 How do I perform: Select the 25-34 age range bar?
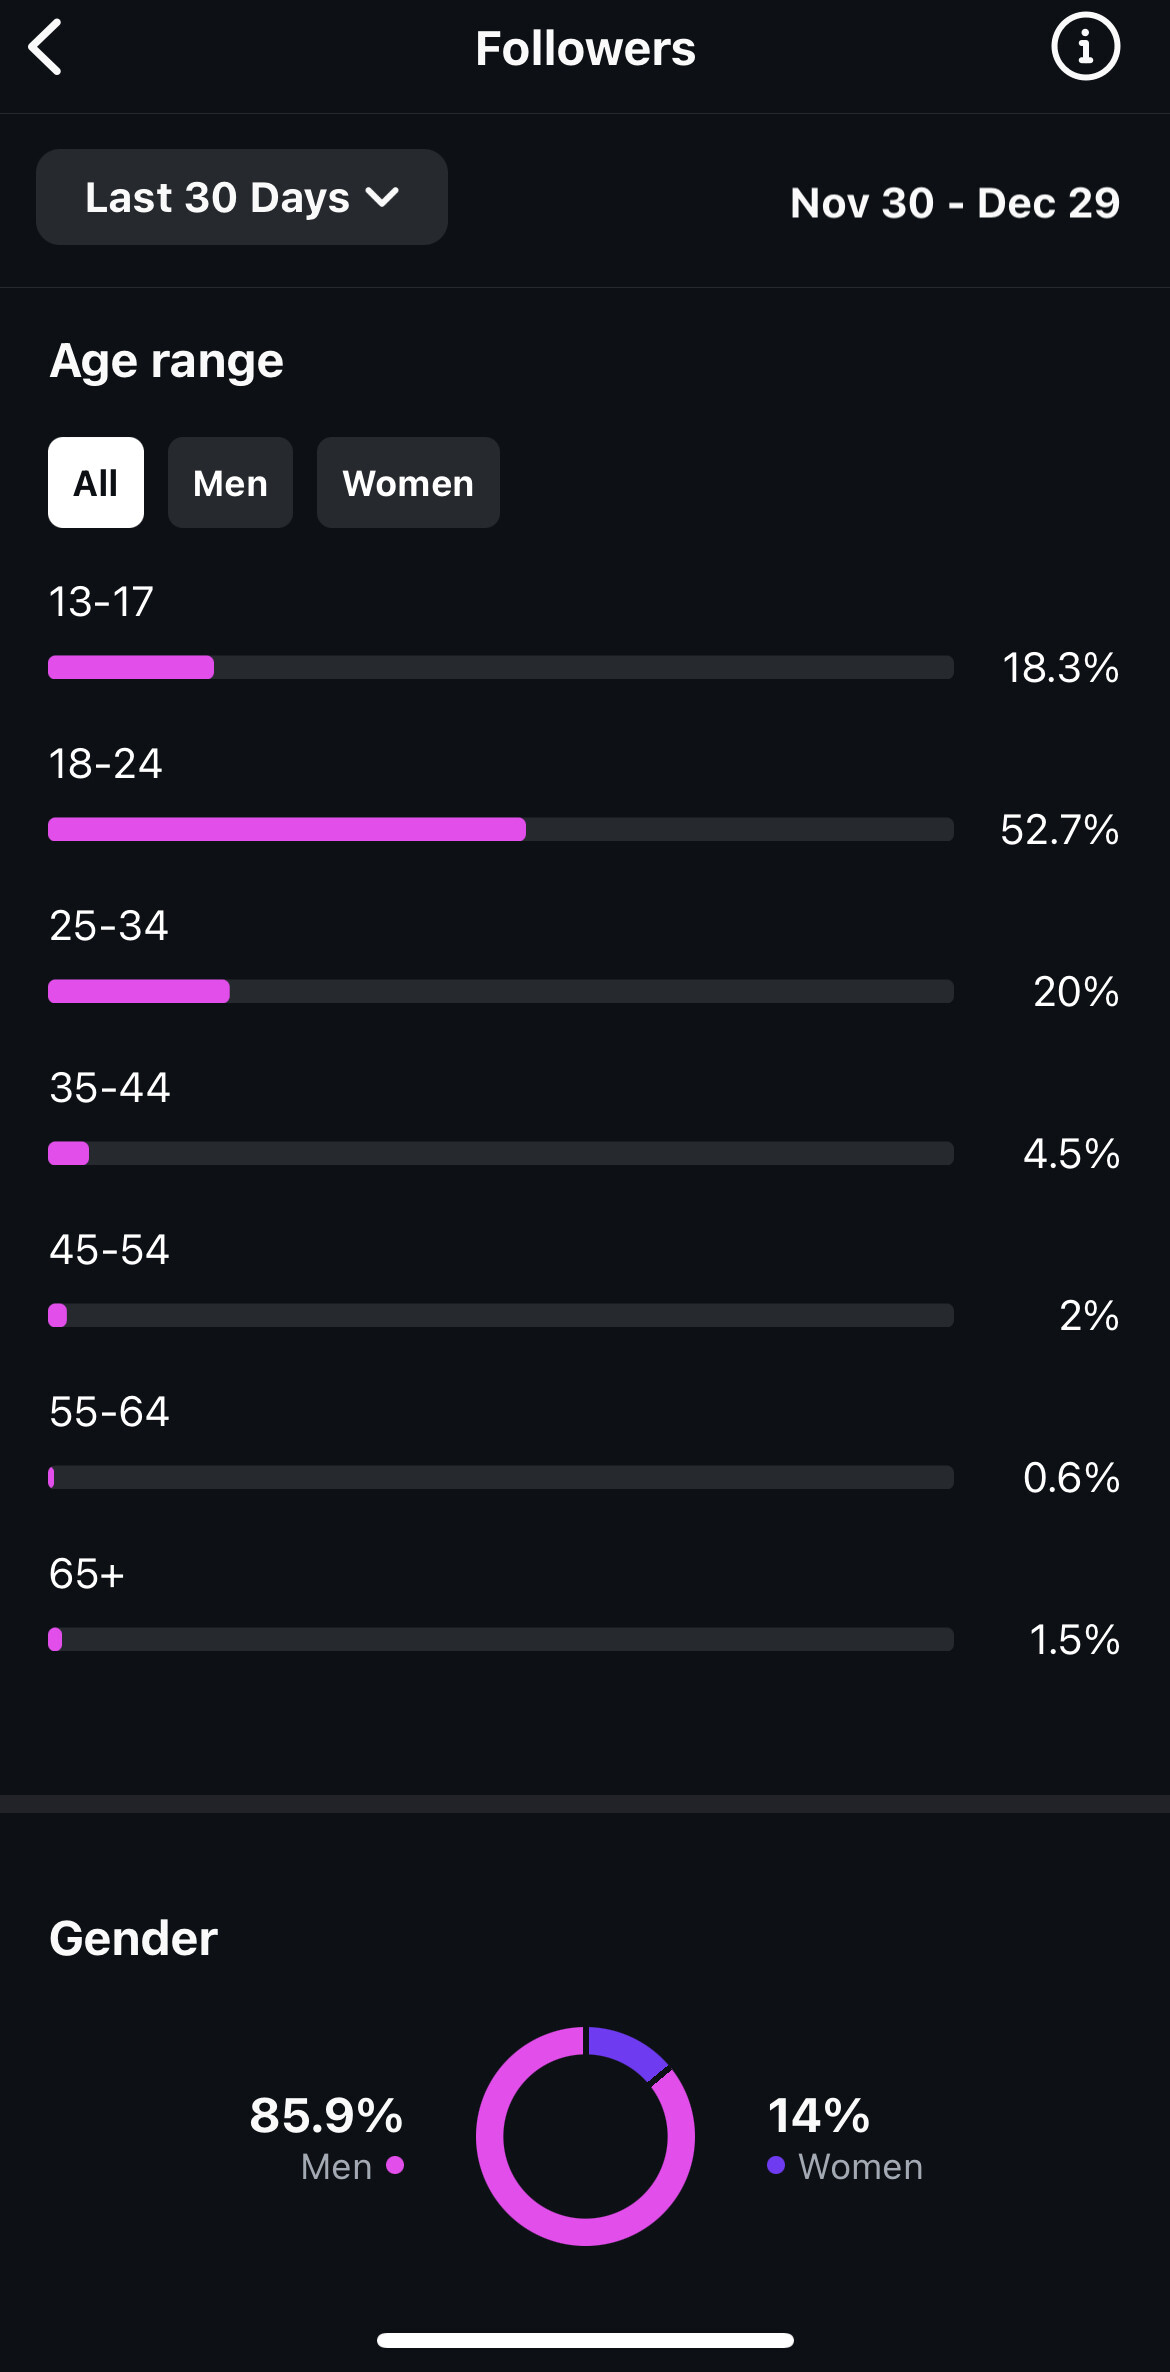click(501, 991)
